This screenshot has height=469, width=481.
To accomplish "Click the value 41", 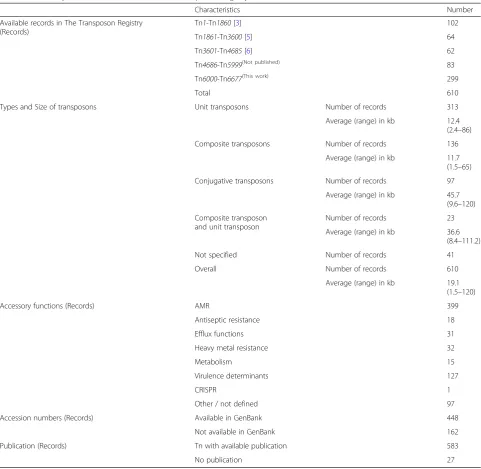I will pos(450,255).
